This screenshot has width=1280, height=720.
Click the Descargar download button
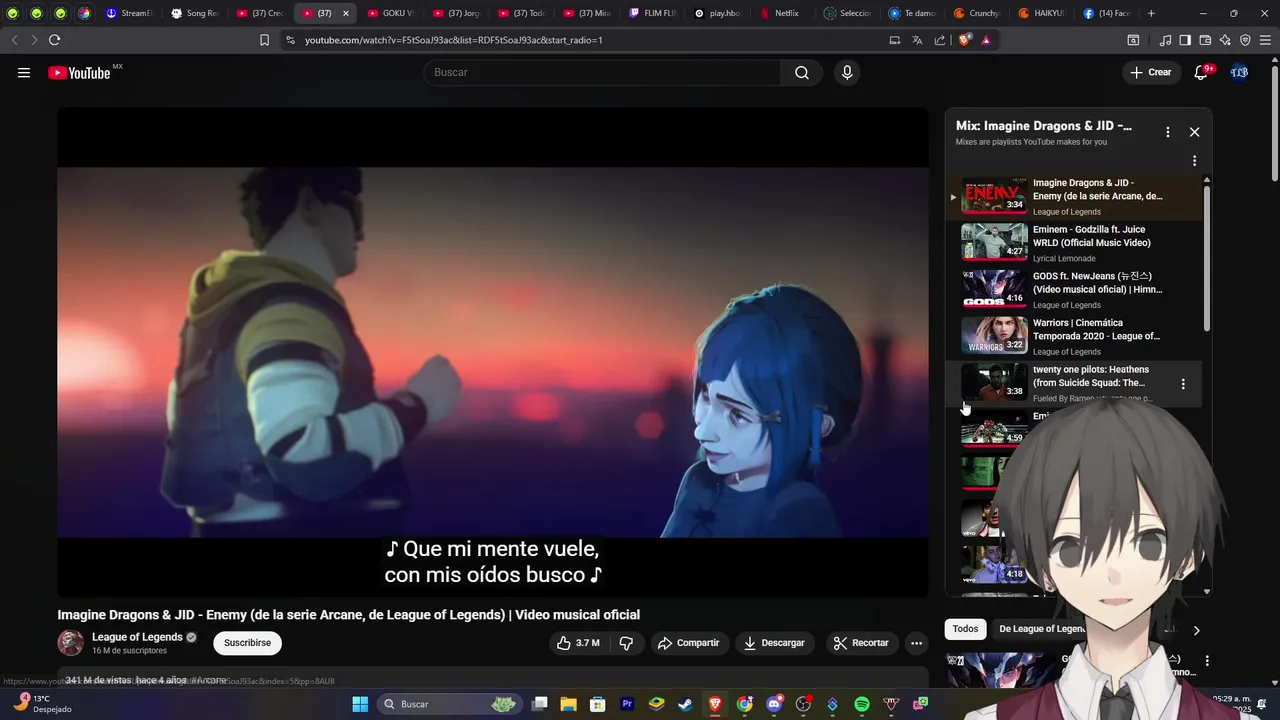[x=773, y=643]
